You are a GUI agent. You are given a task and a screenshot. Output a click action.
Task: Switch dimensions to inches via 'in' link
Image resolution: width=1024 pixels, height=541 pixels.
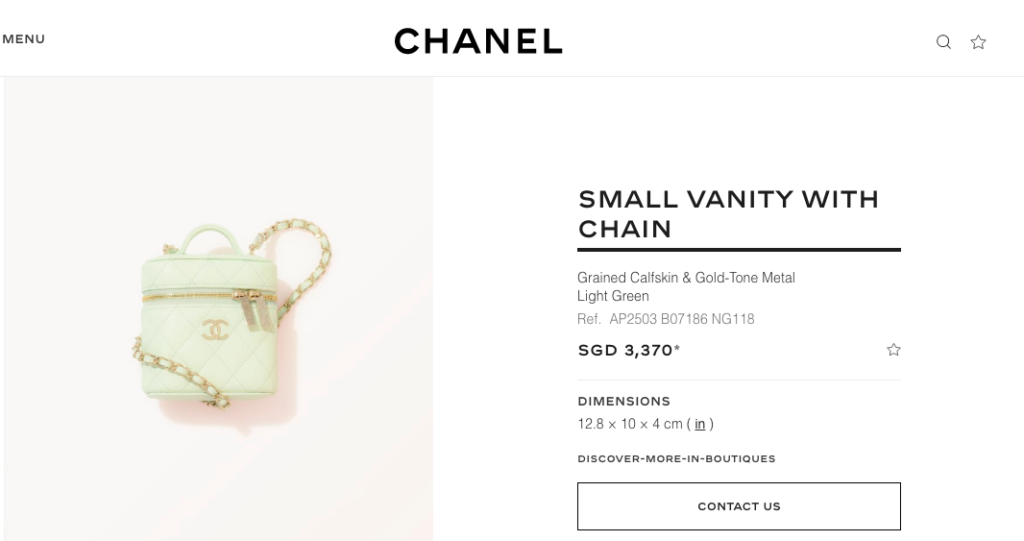point(699,424)
